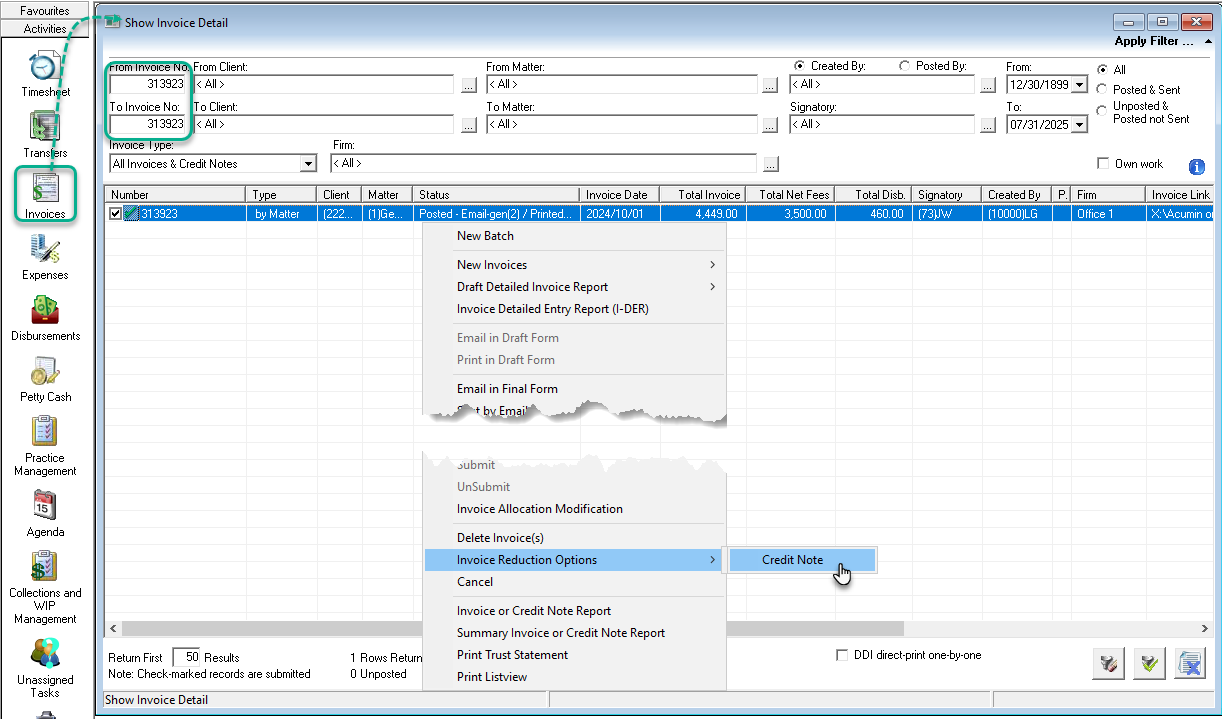Open the Invoices activity

[45, 195]
